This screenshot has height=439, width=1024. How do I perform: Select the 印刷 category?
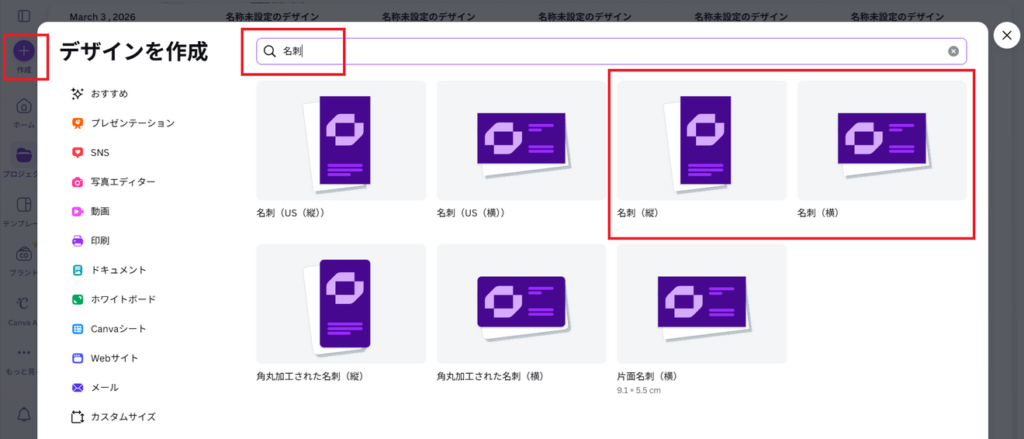point(90,240)
